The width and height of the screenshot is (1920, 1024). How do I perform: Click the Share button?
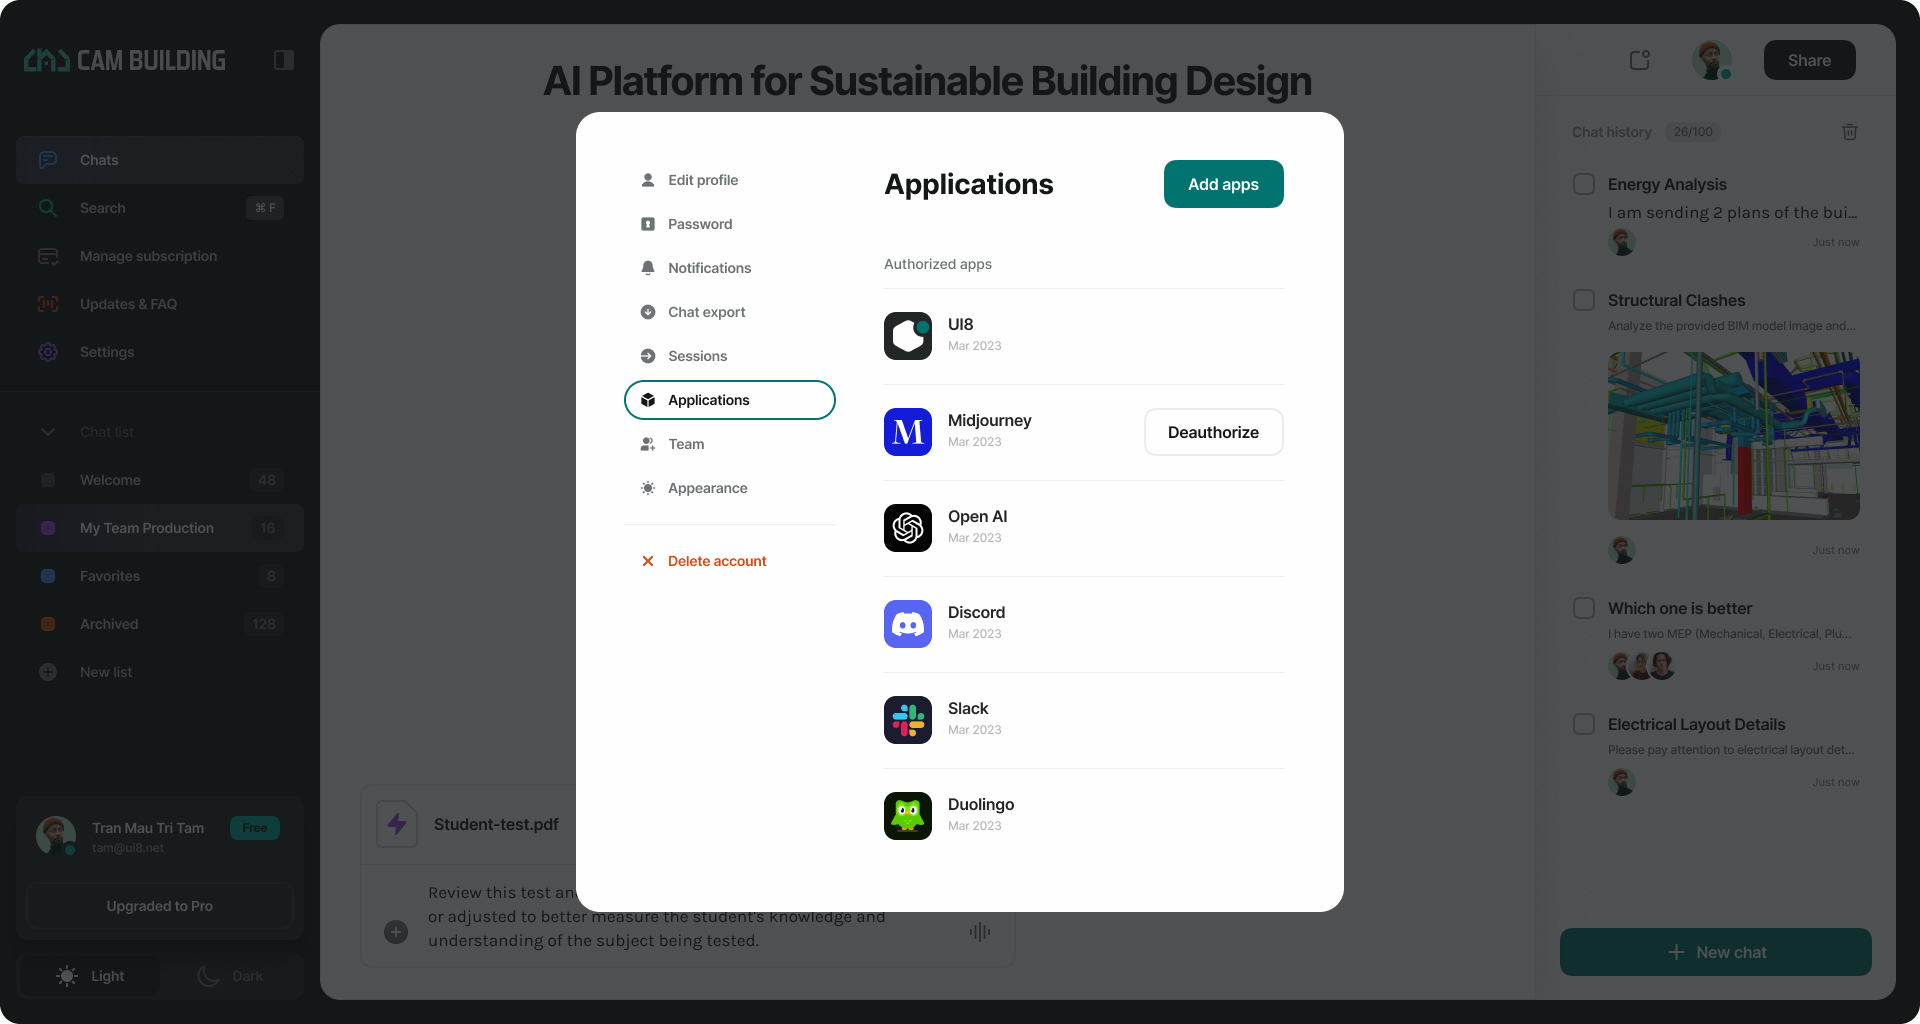[1810, 60]
